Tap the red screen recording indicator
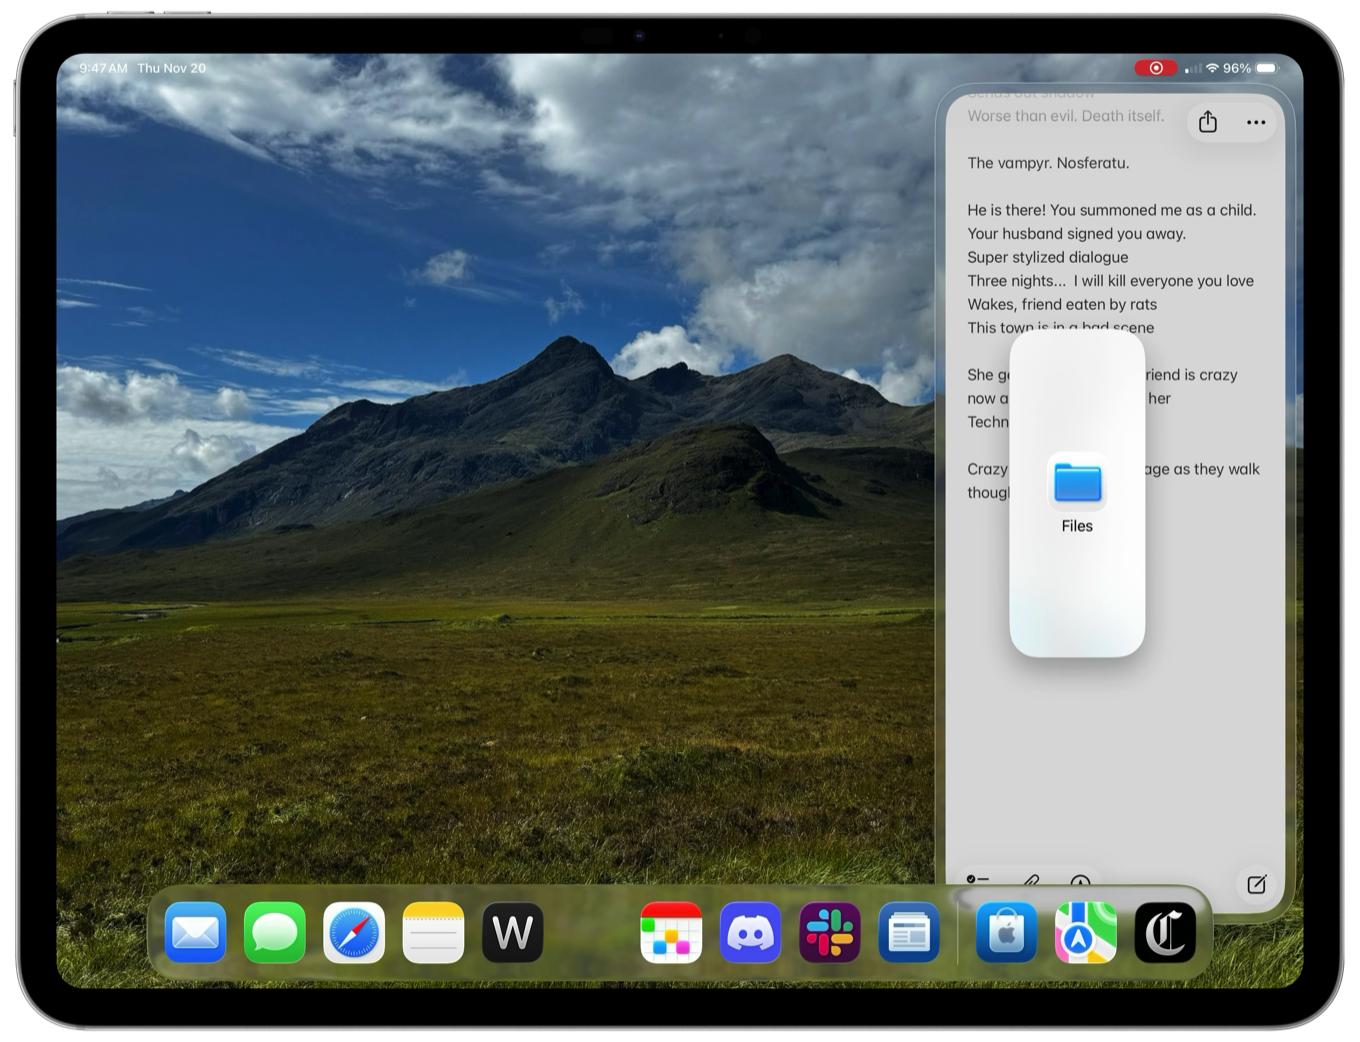 tap(1155, 68)
